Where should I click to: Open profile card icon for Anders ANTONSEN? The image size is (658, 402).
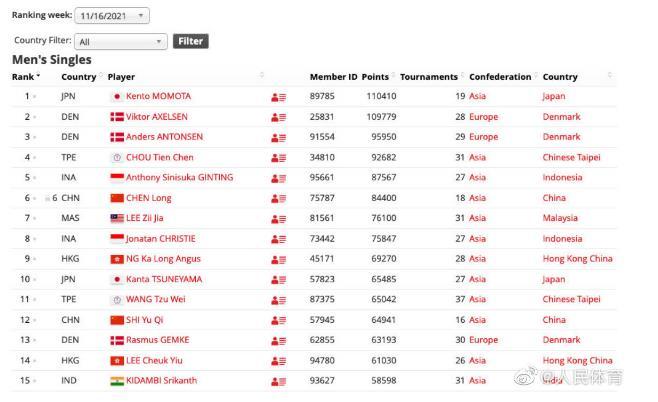(278, 138)
